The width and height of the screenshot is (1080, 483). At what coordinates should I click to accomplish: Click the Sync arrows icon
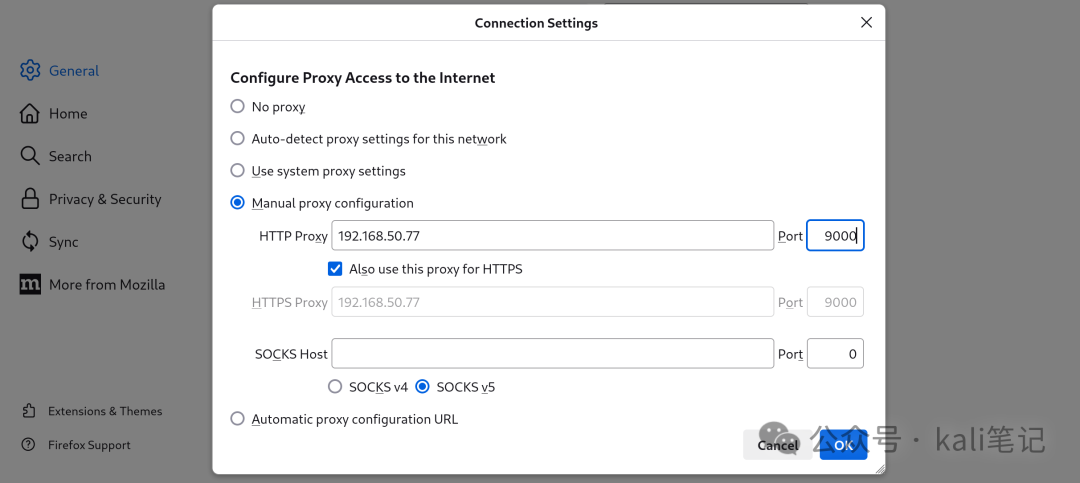click(x=30, y=242)
